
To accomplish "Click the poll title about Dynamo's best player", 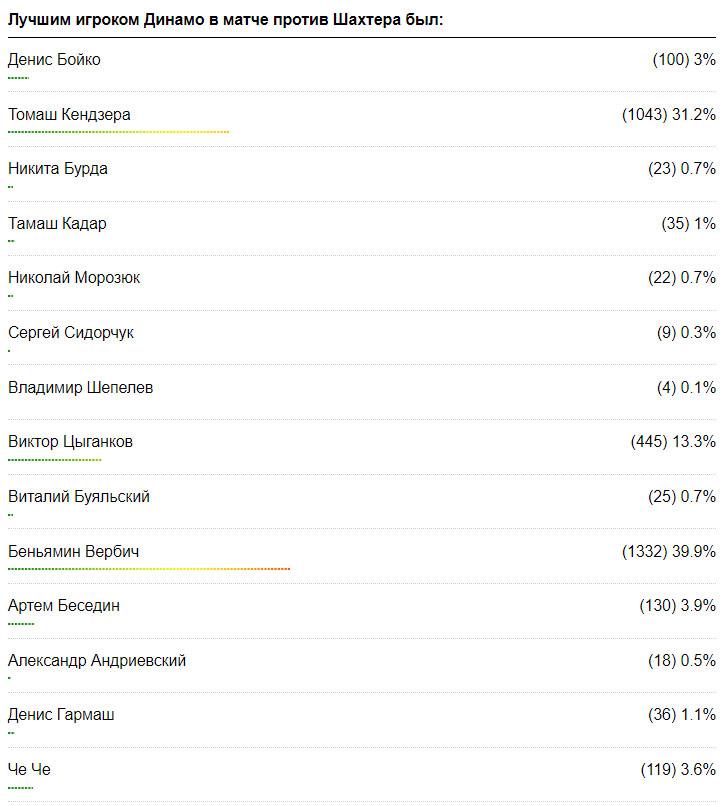I will tap(225, 19).
